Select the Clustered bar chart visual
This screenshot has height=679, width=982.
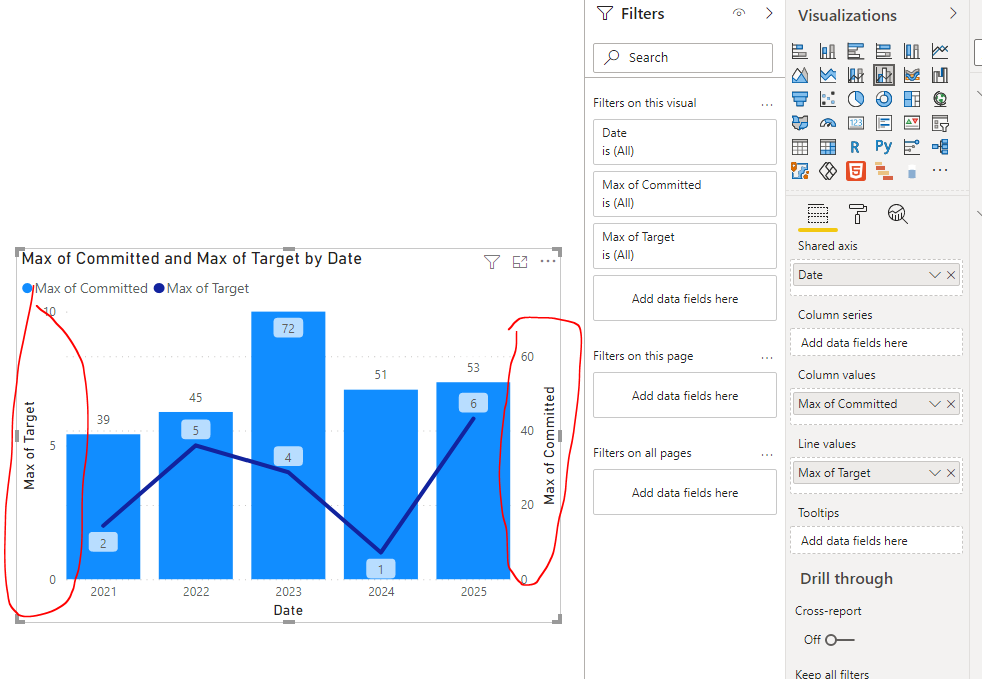(855, 51)
